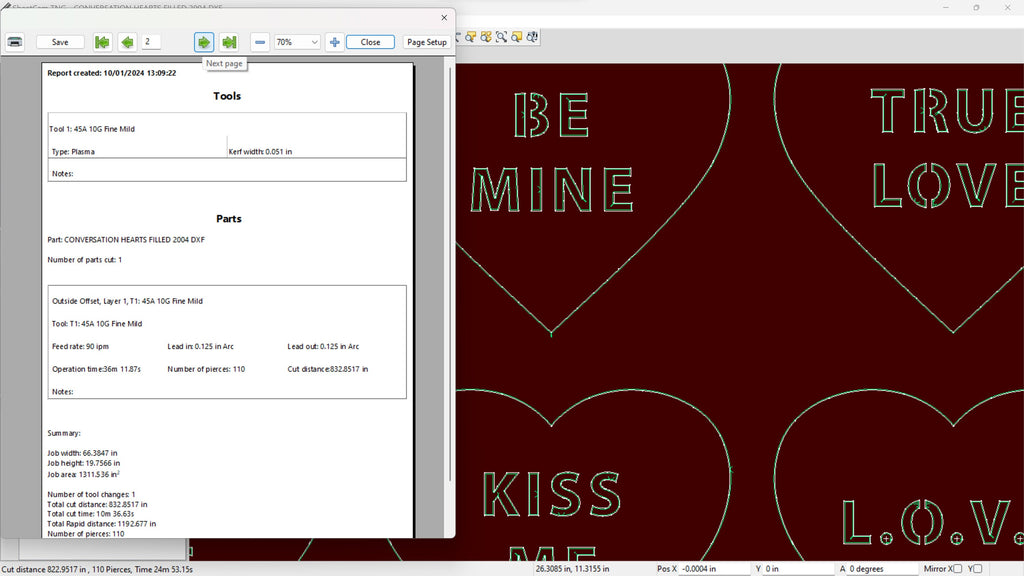Zoom in report with blue plus icon

pyautogui.click(x=334, y=42)
